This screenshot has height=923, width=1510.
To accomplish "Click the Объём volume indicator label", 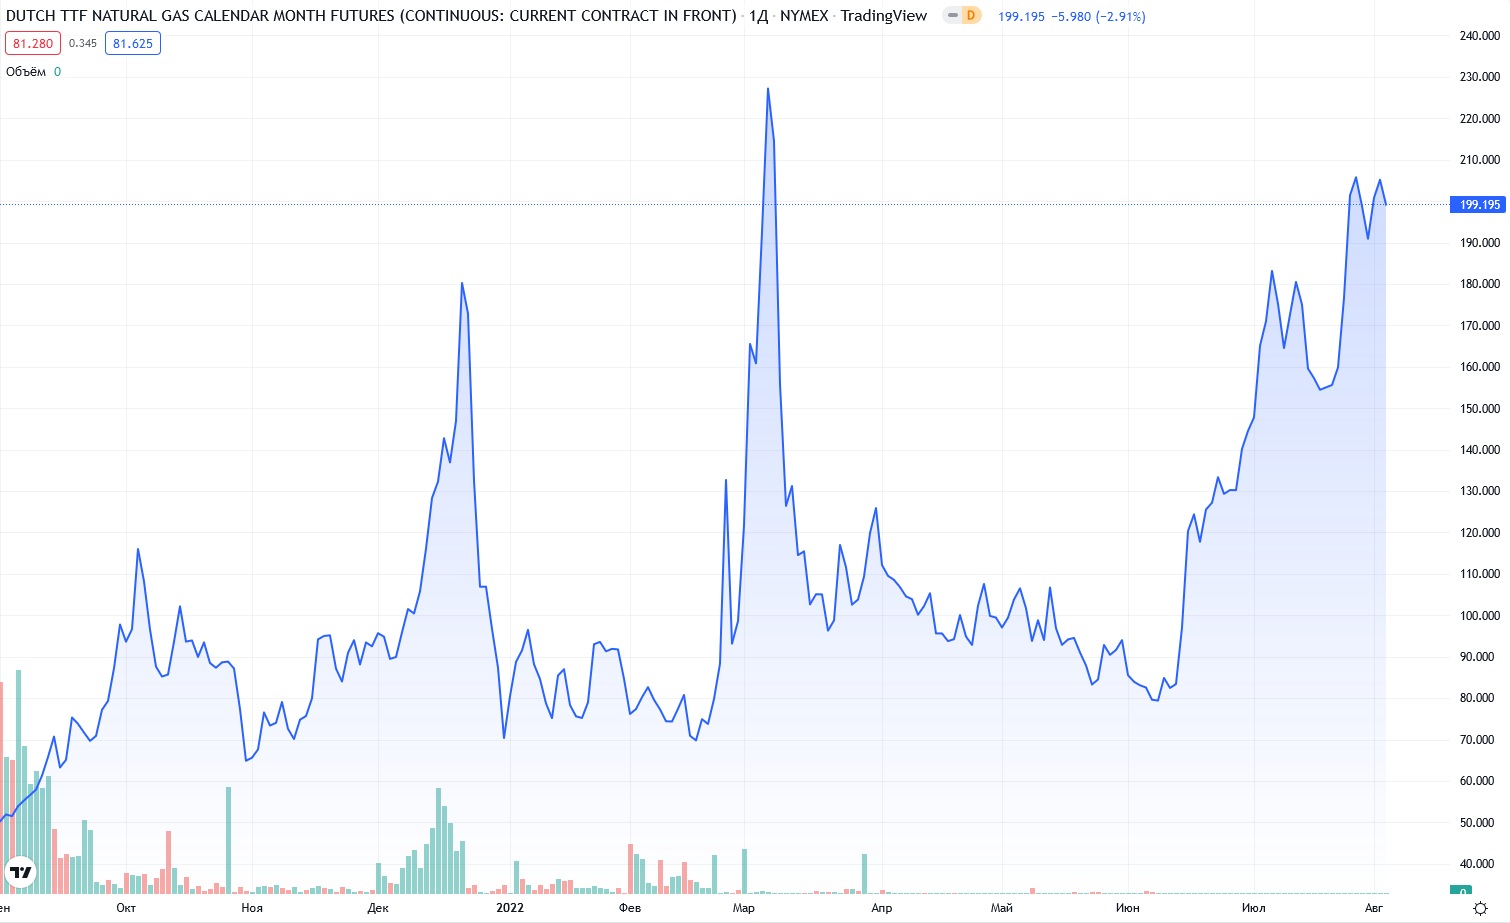I will [x=26, y=72].
